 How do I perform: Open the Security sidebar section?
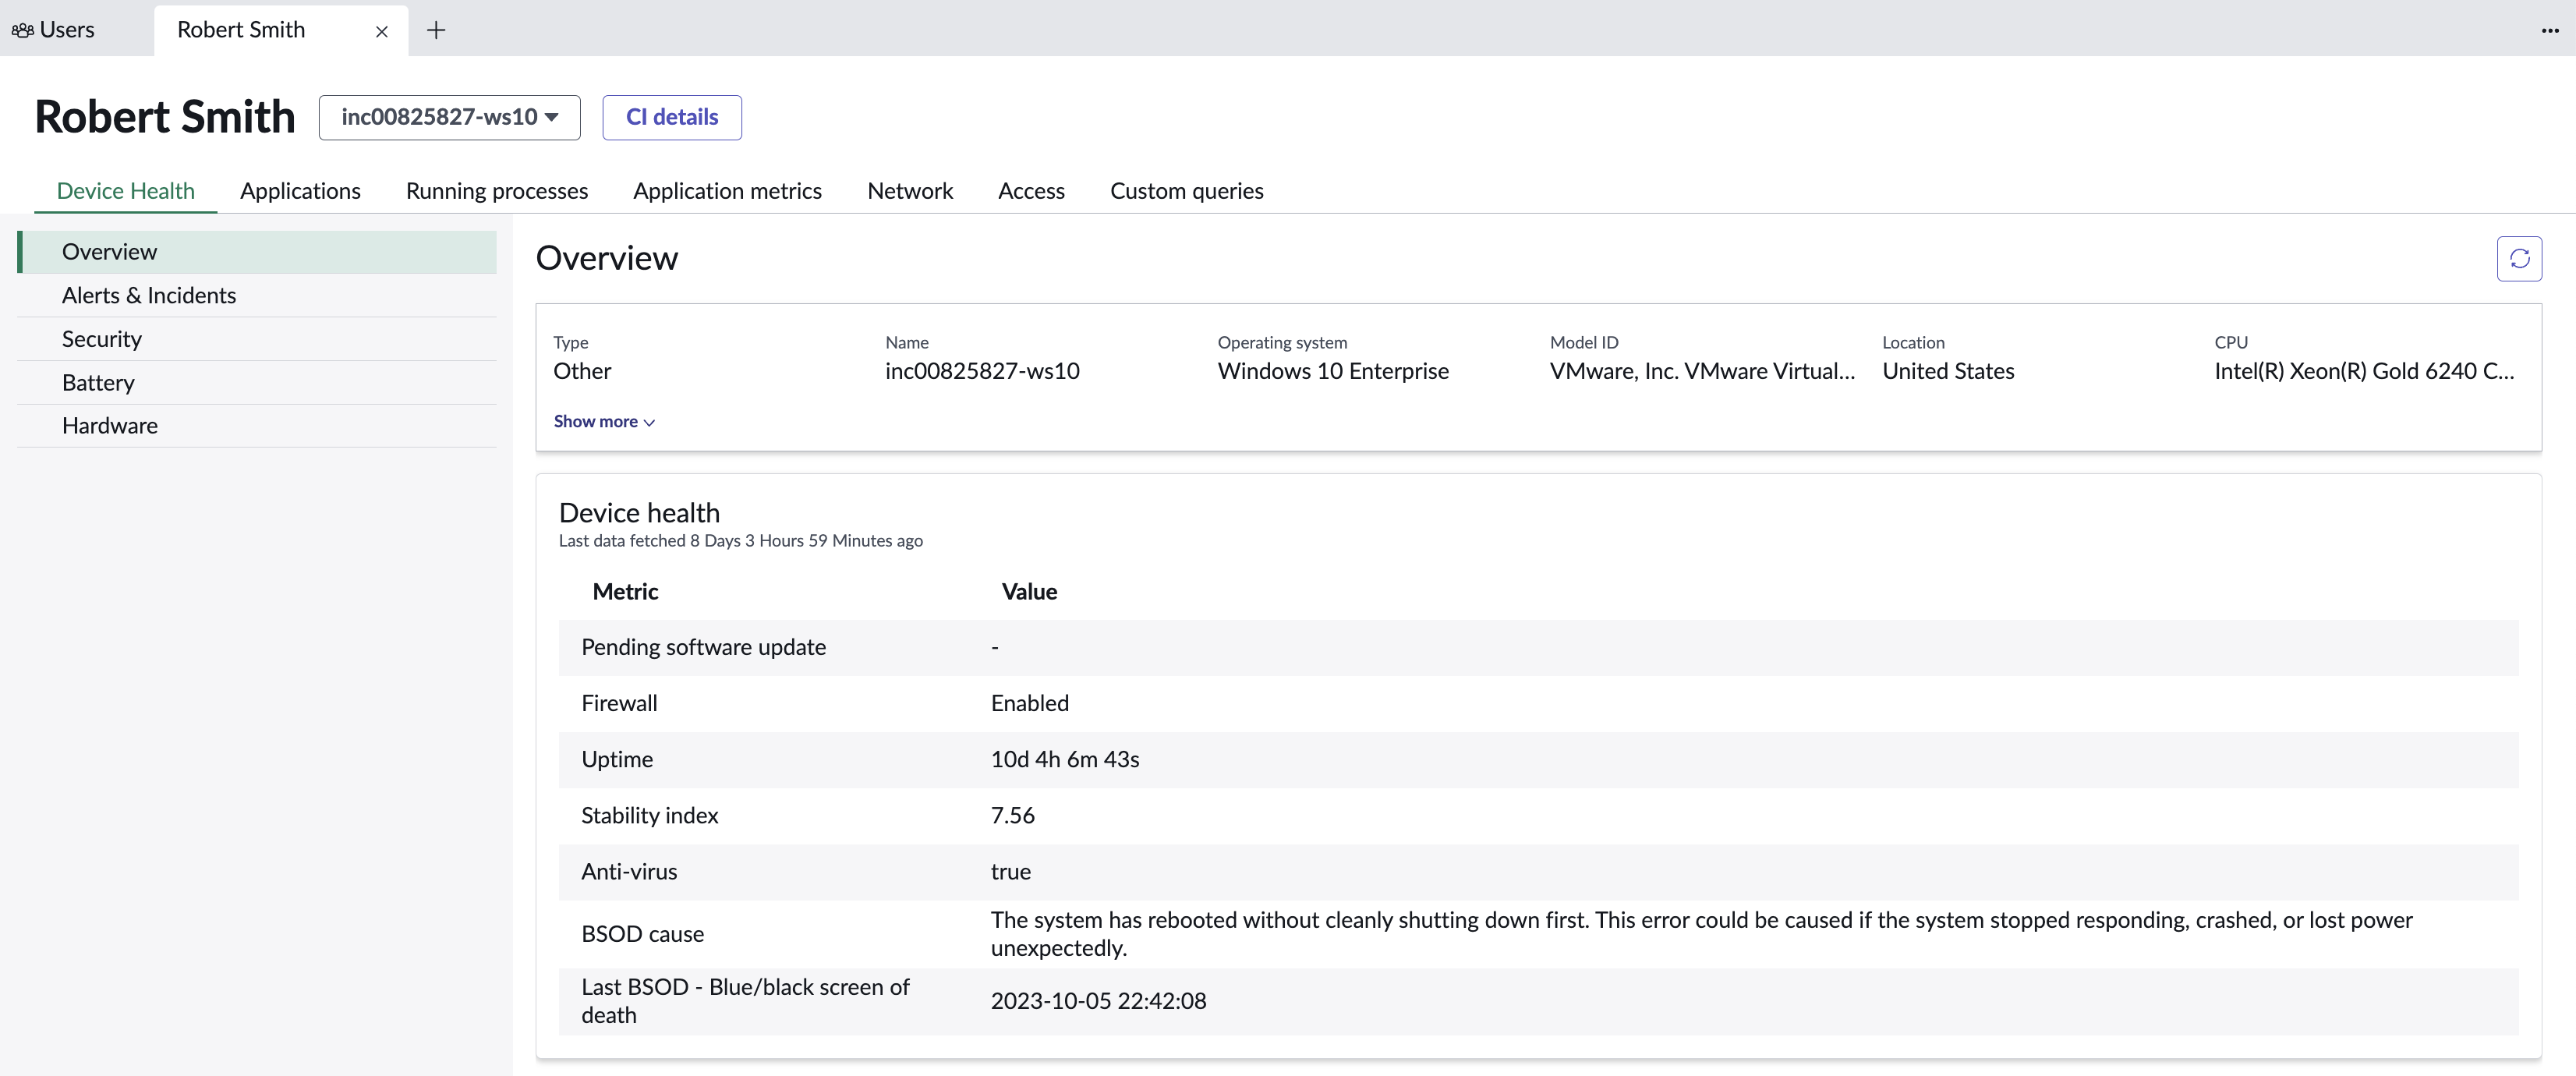coord(257,339)
